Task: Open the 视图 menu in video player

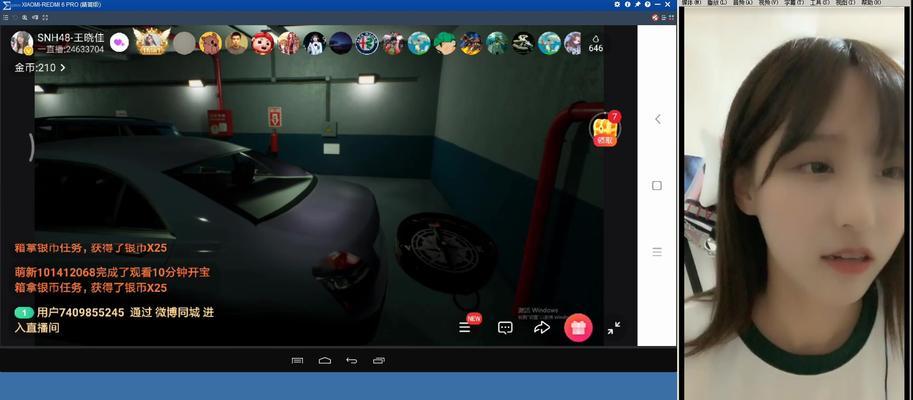Action: point(844,3)
